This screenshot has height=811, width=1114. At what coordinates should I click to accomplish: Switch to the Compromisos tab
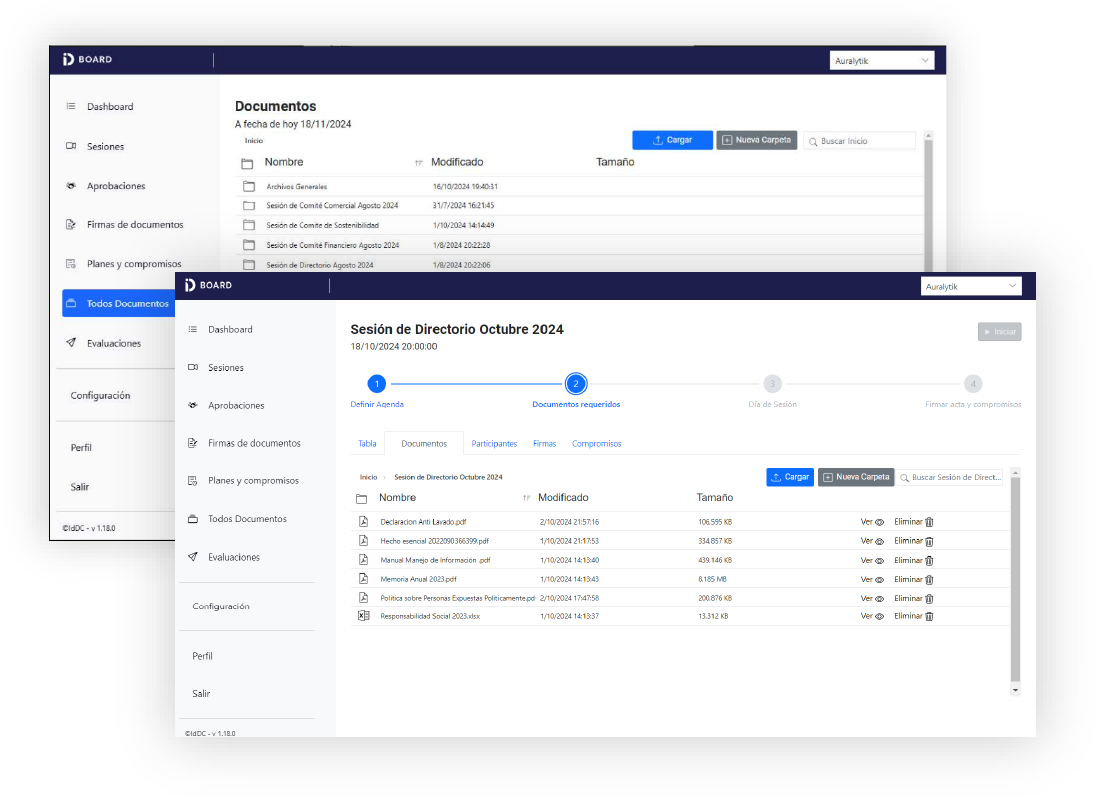pyautogui.click(x=596, y=443)
